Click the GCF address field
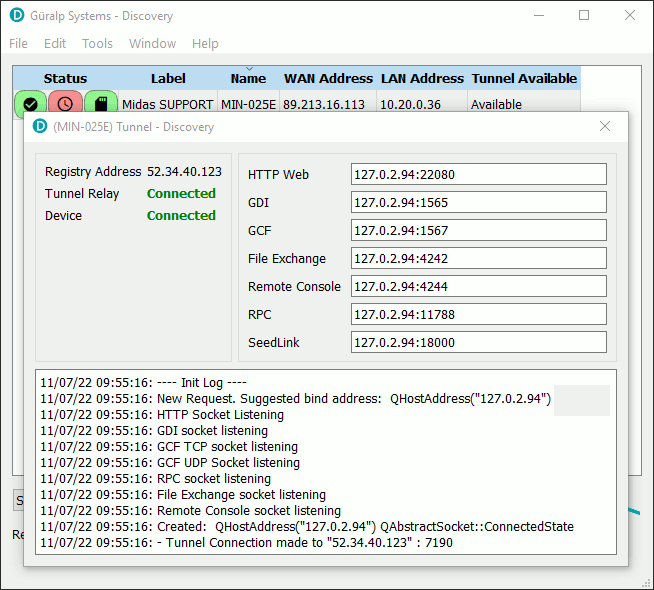Image resolution: width=654 pixels, height=590 pixels. [x=478, y=230]
